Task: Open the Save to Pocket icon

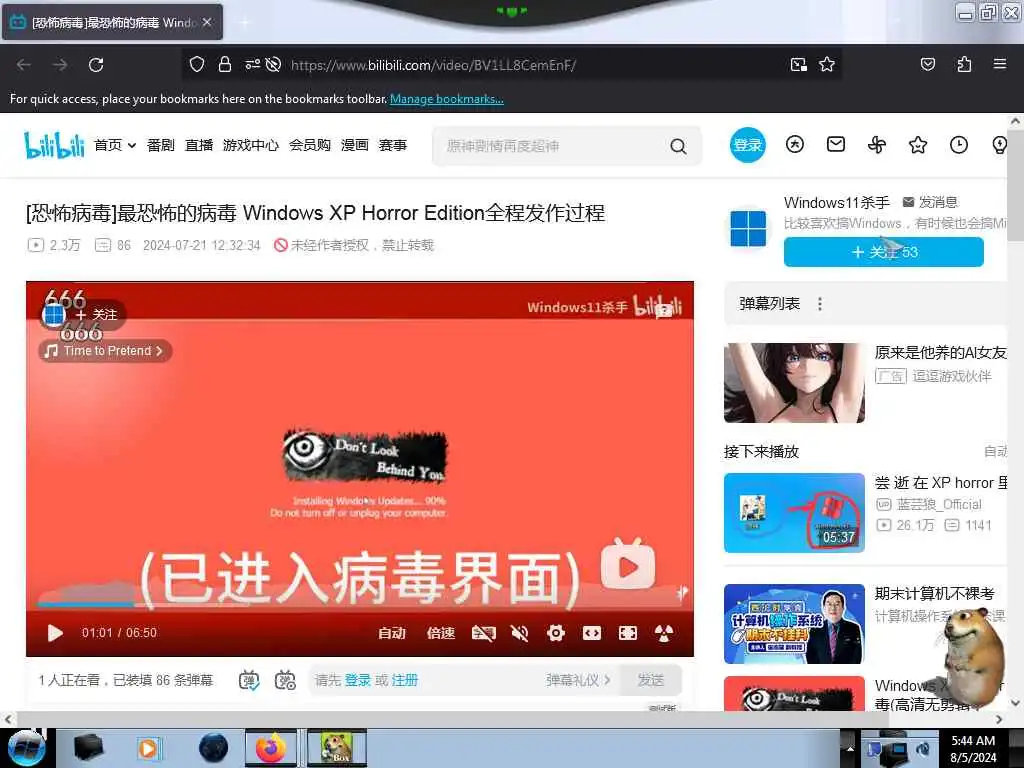Action: (927, 64)
